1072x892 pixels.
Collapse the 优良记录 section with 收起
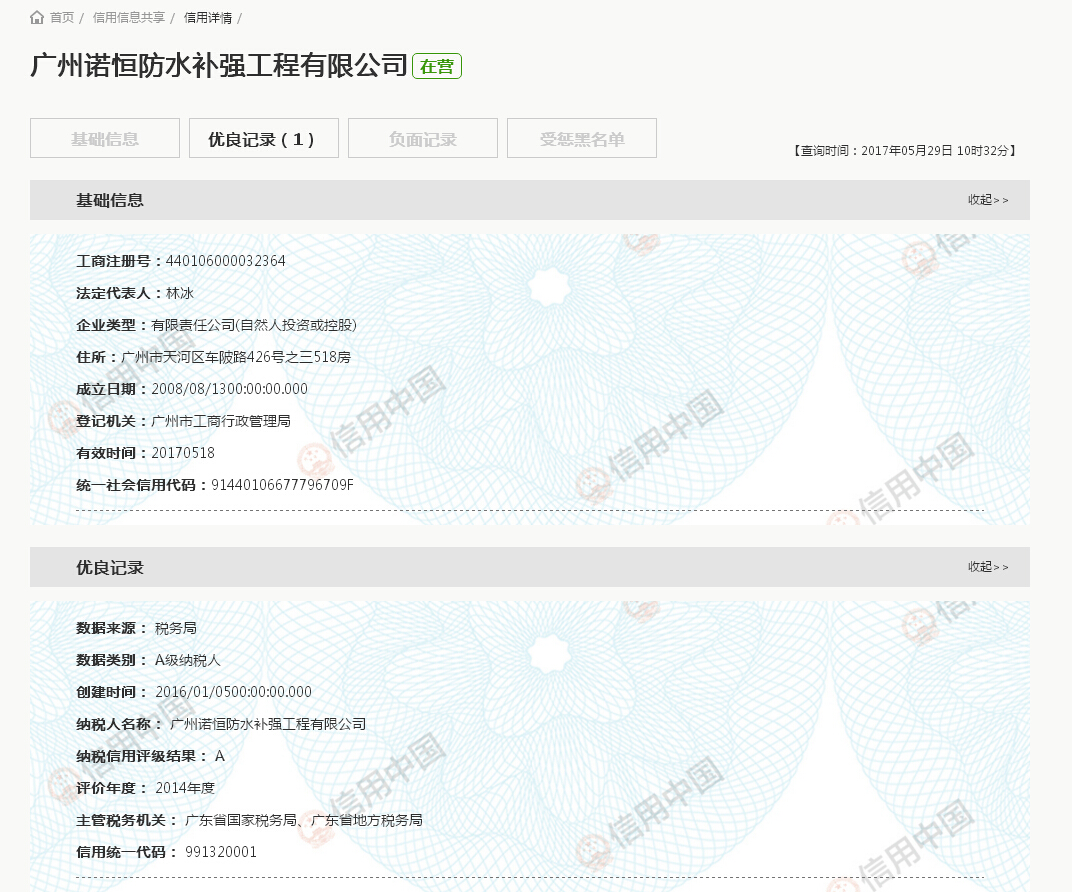[x=988, y=567]
